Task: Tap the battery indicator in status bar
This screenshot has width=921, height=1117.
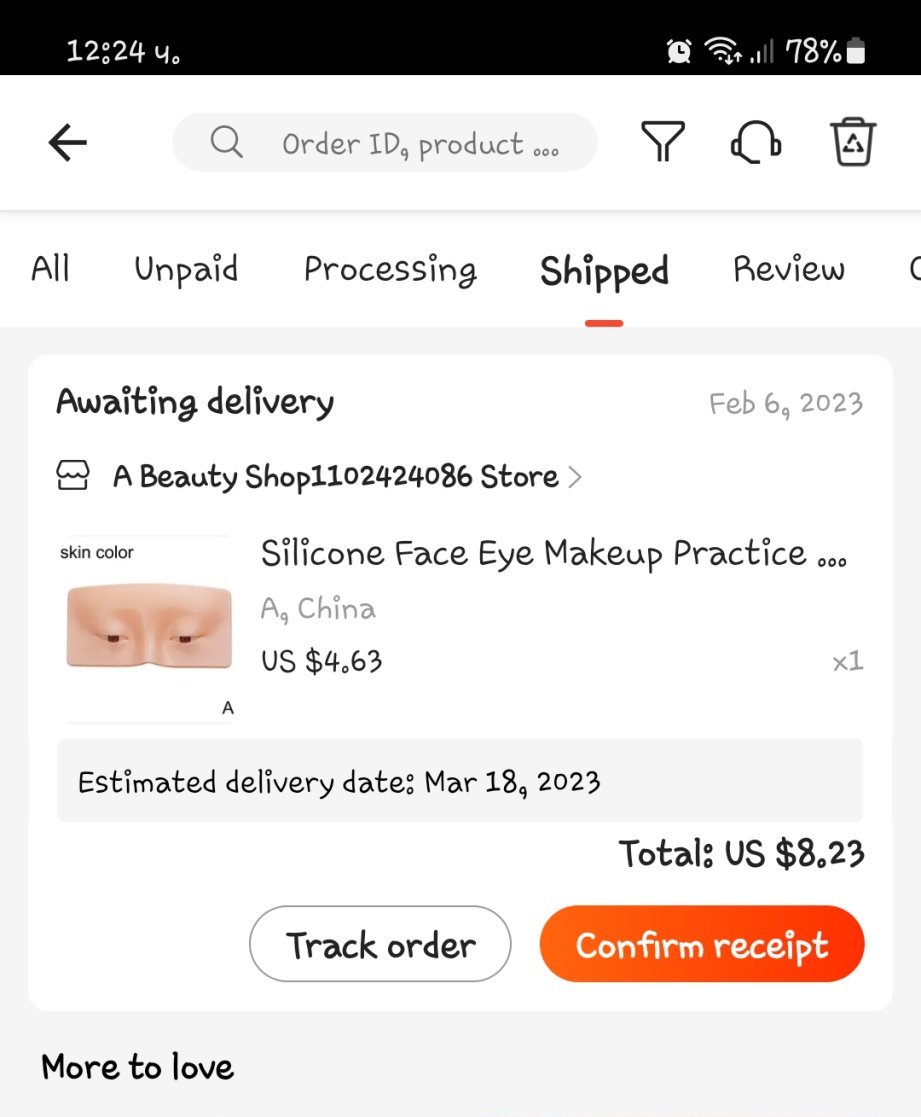Action: tap(856, 51)
